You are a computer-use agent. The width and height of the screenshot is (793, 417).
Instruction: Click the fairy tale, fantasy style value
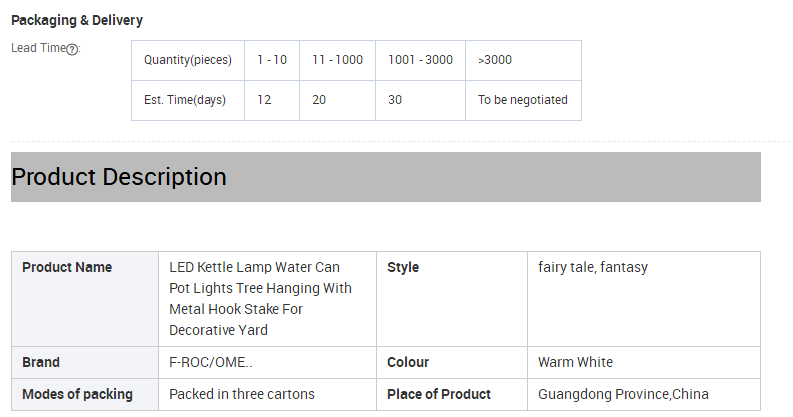pyautogui.click(x=593, y=267)
